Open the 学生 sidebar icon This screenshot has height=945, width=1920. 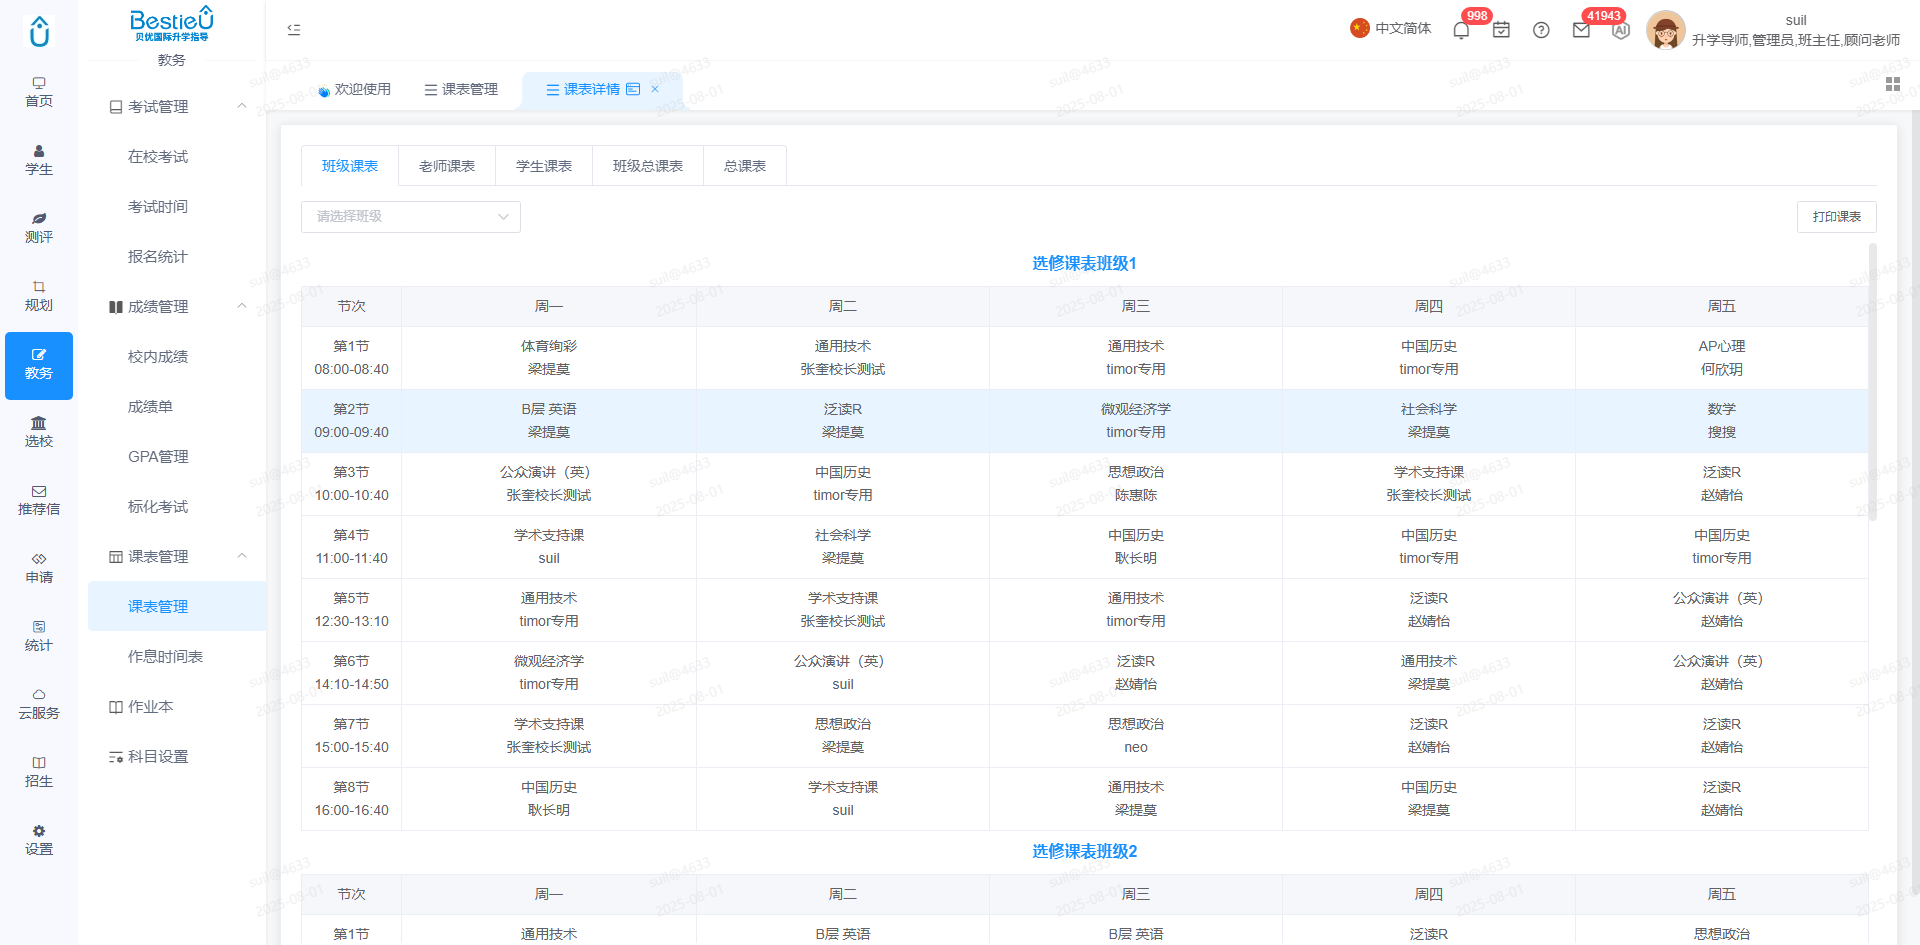tap(39, 161)
